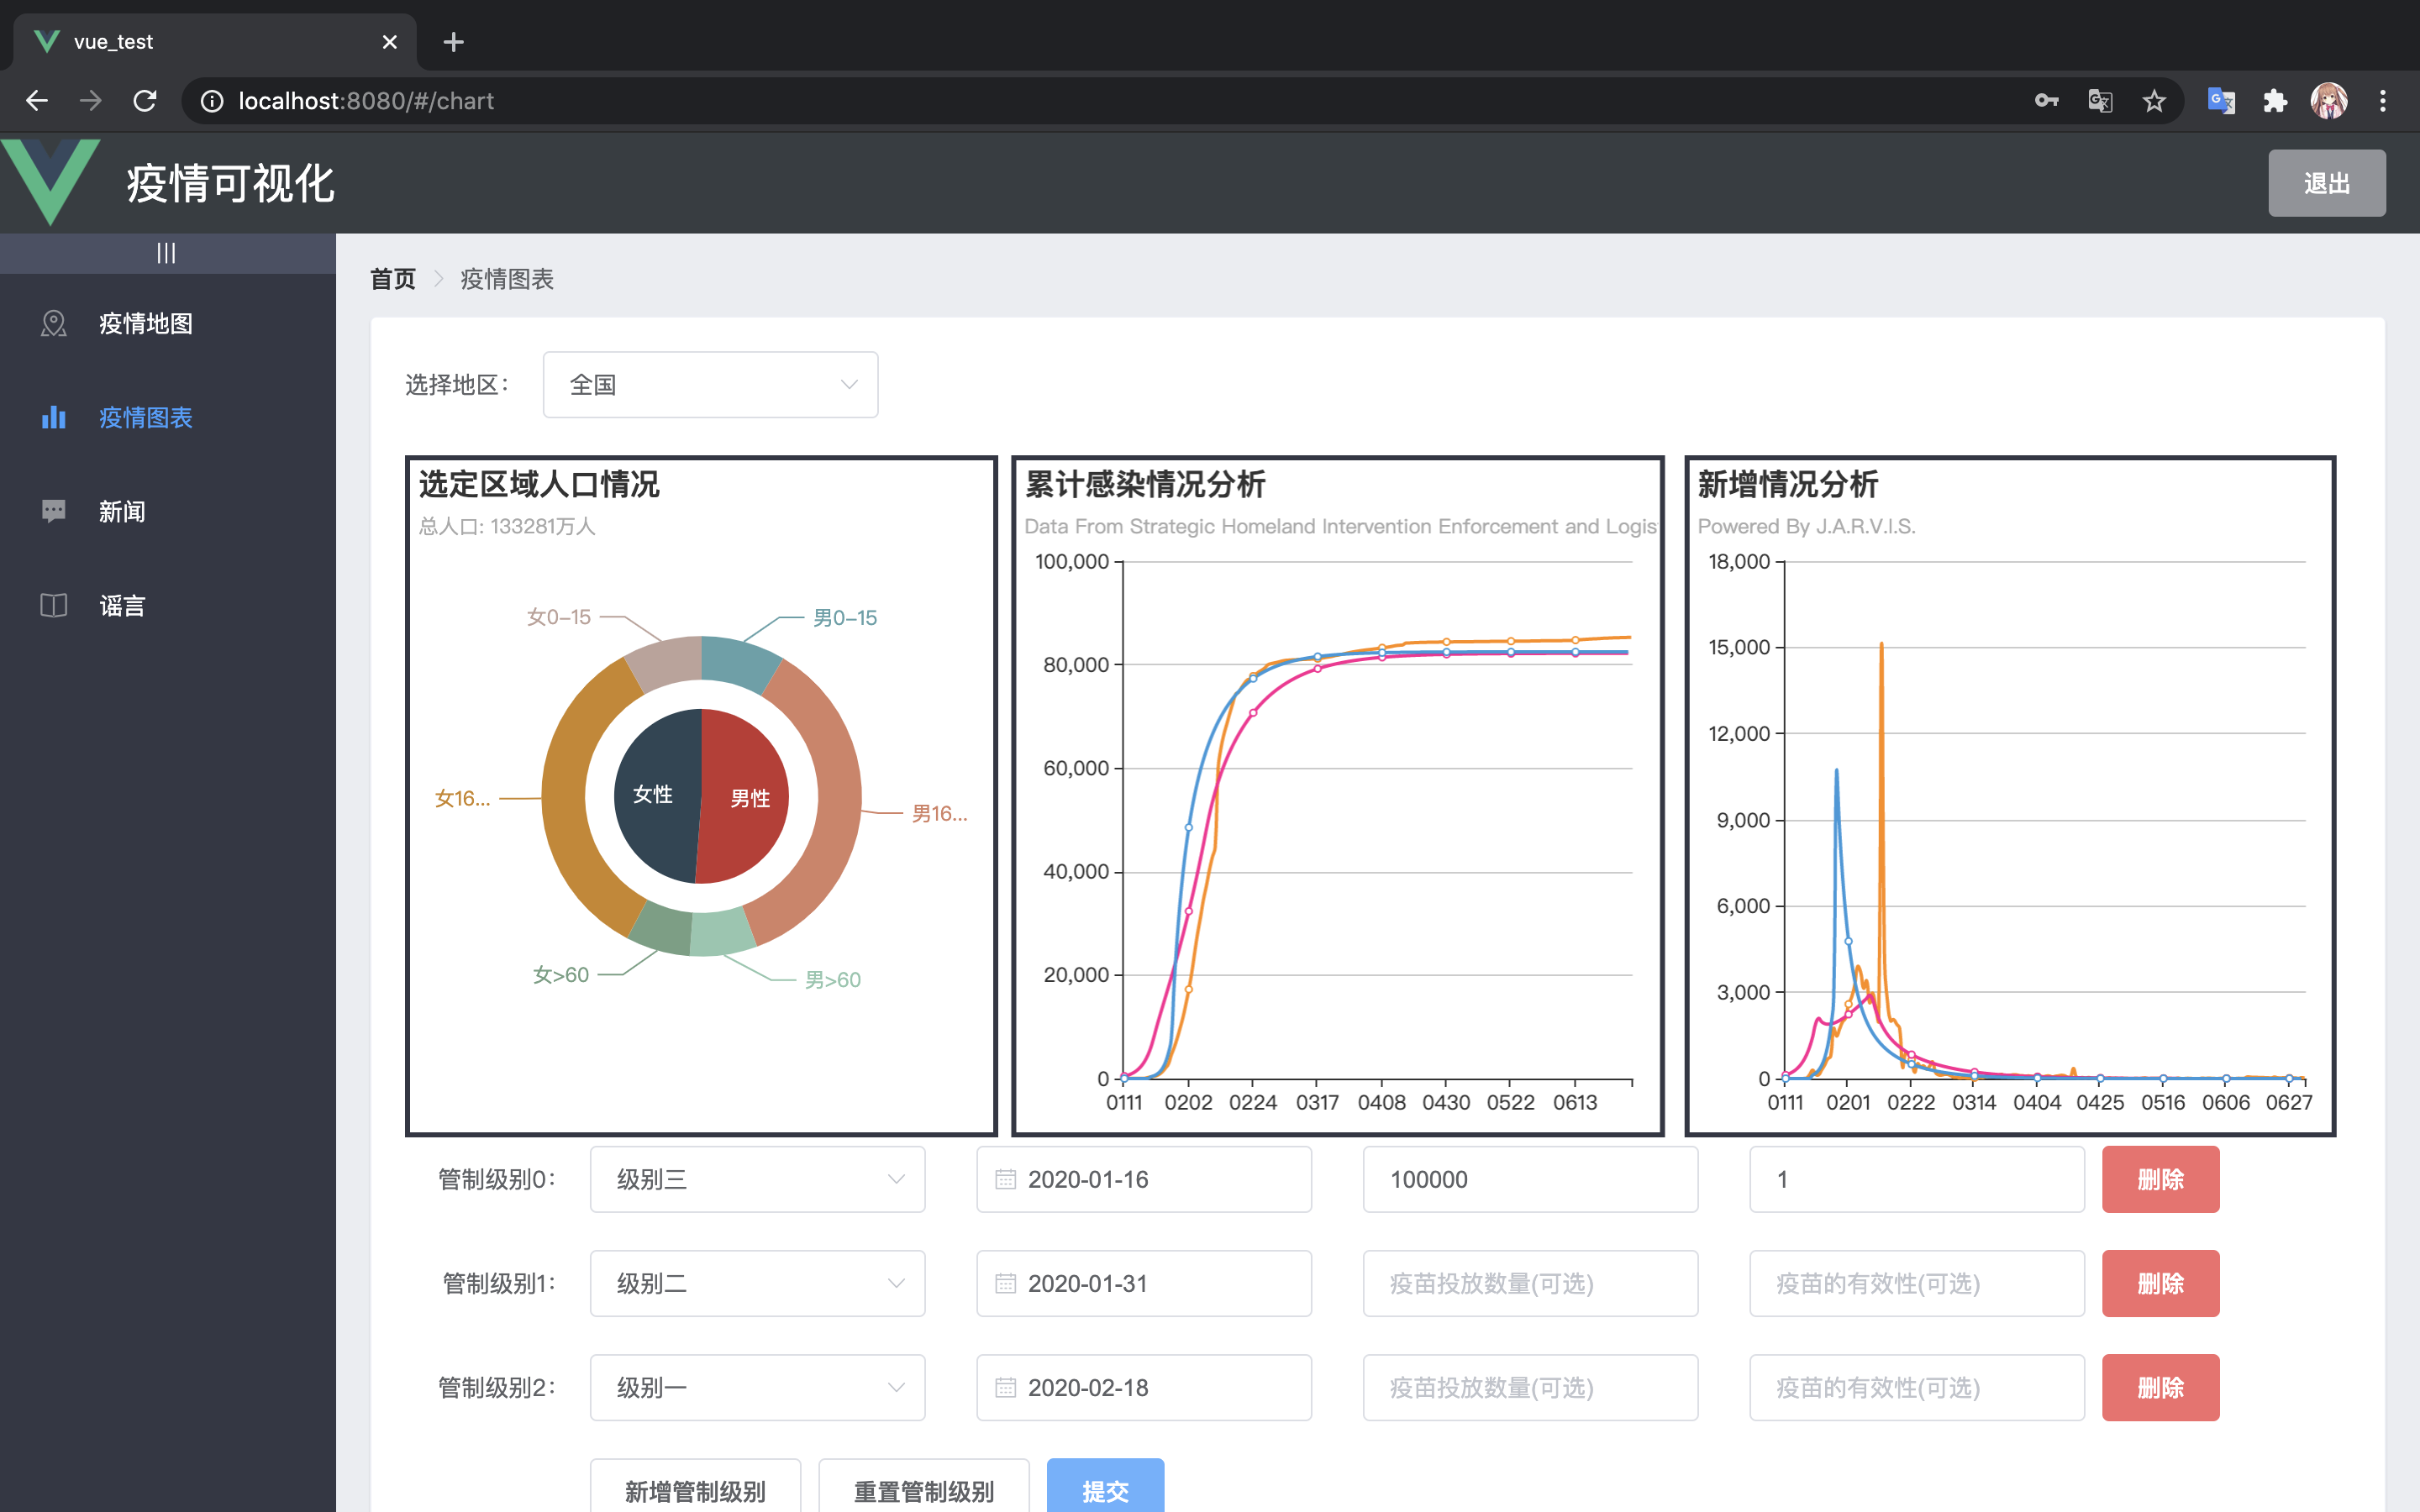Expand the 管制级别2 dropdown showing 级别一
The height and width of the screenshot is (1512, 2420).
coord(757,1387)
